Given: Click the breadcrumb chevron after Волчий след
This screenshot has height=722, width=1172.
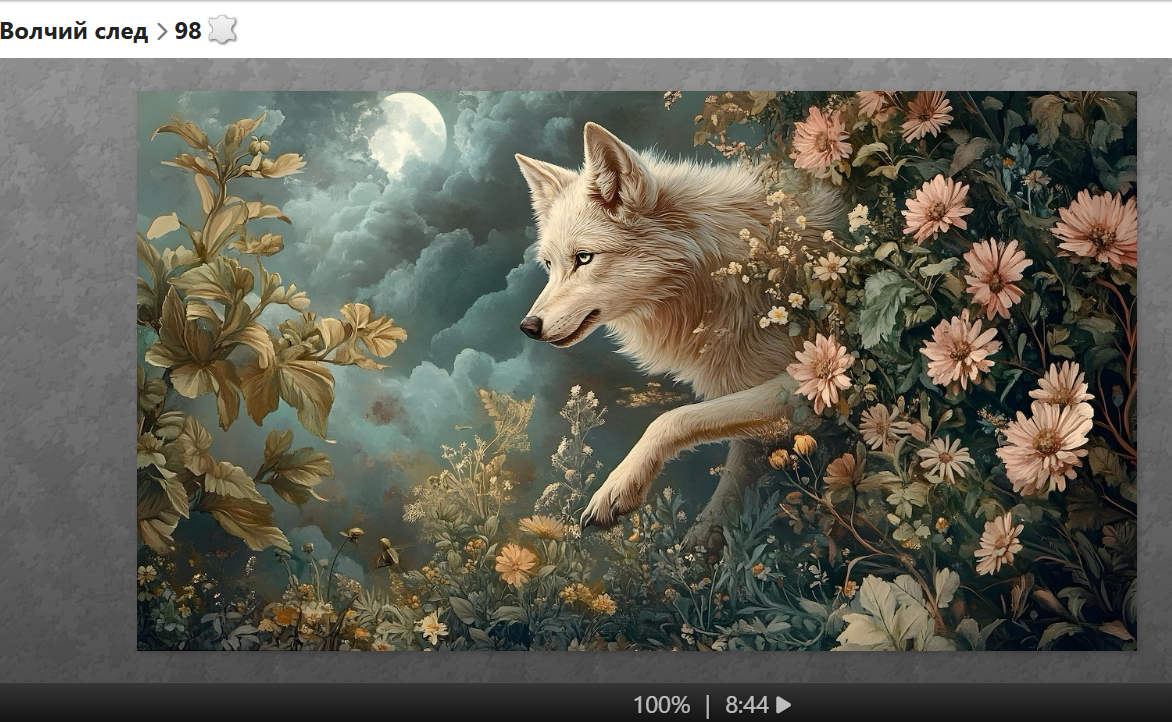Looking at the screenshot, I should [161, 31].
